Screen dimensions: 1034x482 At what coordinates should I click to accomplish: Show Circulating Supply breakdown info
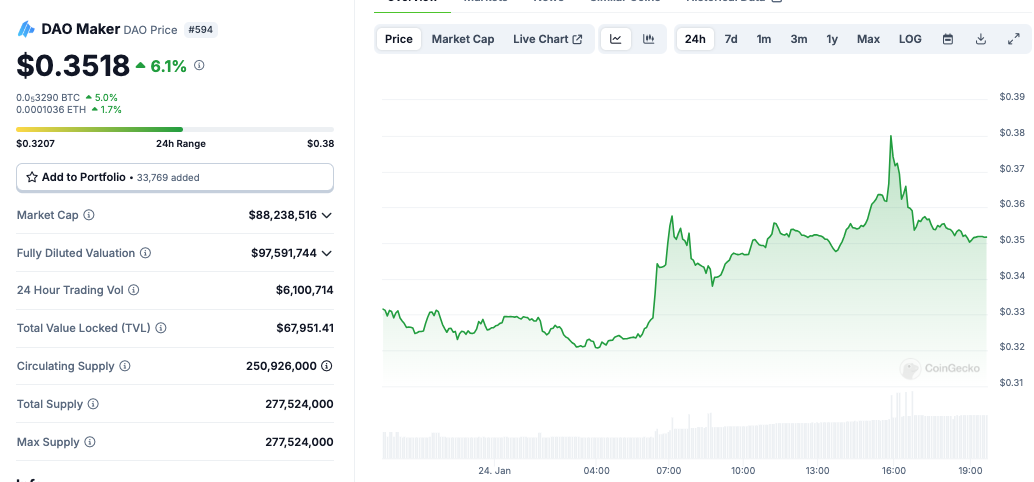[x=327, y=366]
